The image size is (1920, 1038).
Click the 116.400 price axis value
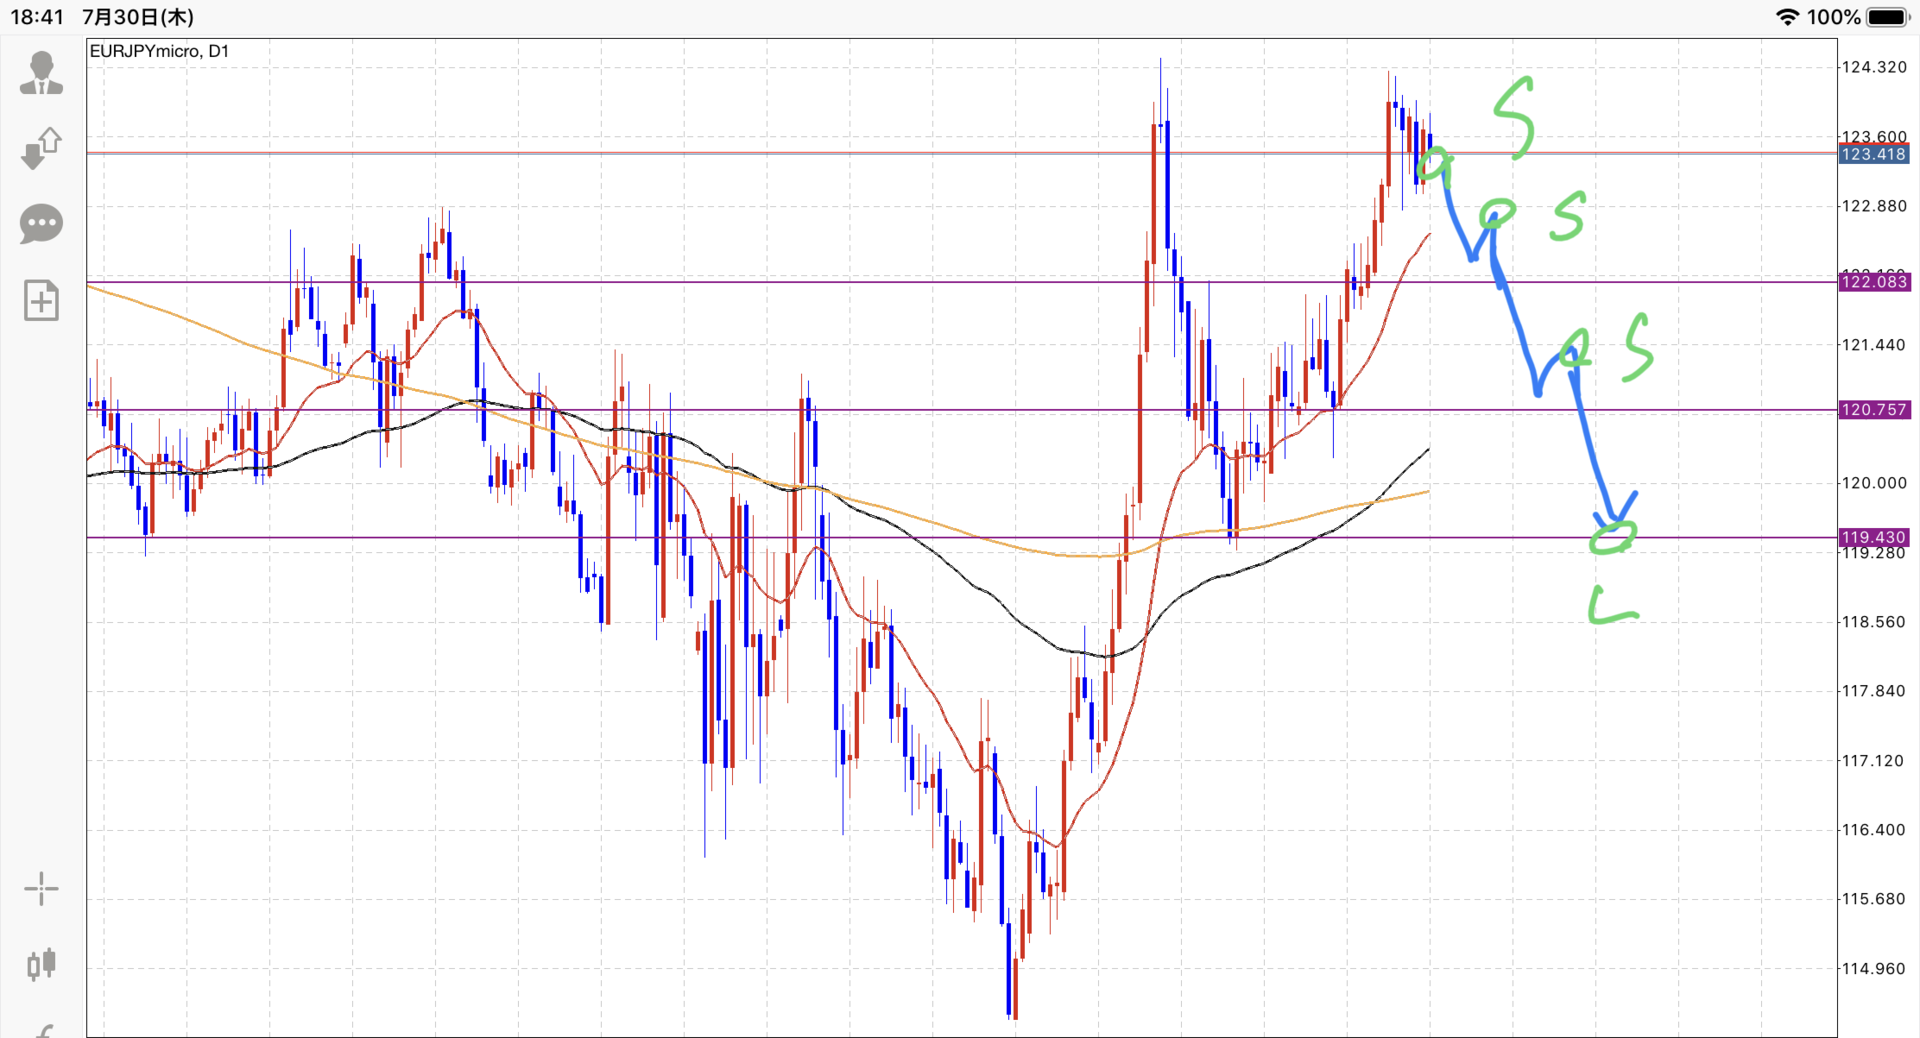1874,830
